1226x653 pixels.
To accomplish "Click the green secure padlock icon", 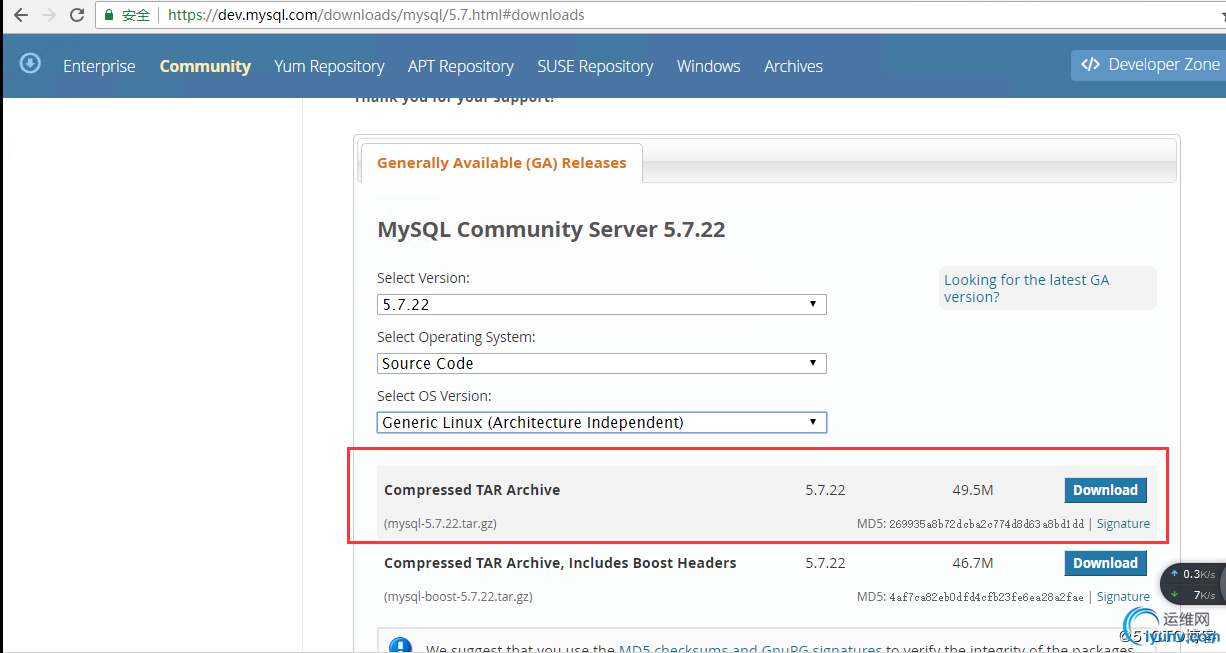I will pos(109,15).
